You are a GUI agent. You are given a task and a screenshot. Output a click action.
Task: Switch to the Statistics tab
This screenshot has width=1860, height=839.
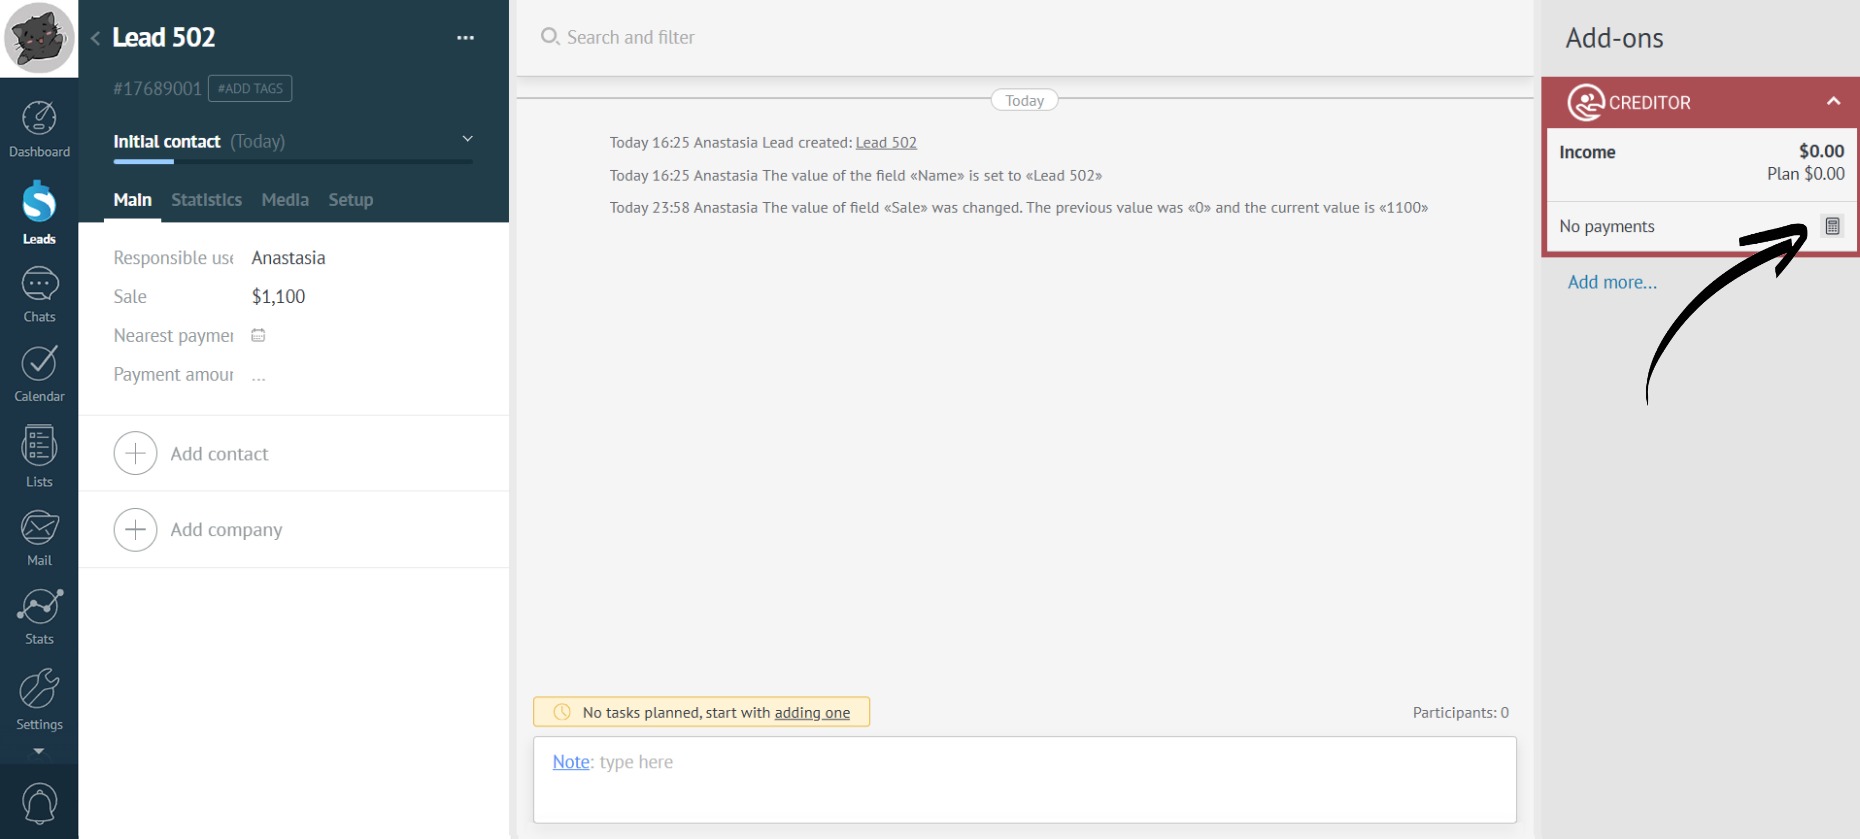click(x=206, y=200)
